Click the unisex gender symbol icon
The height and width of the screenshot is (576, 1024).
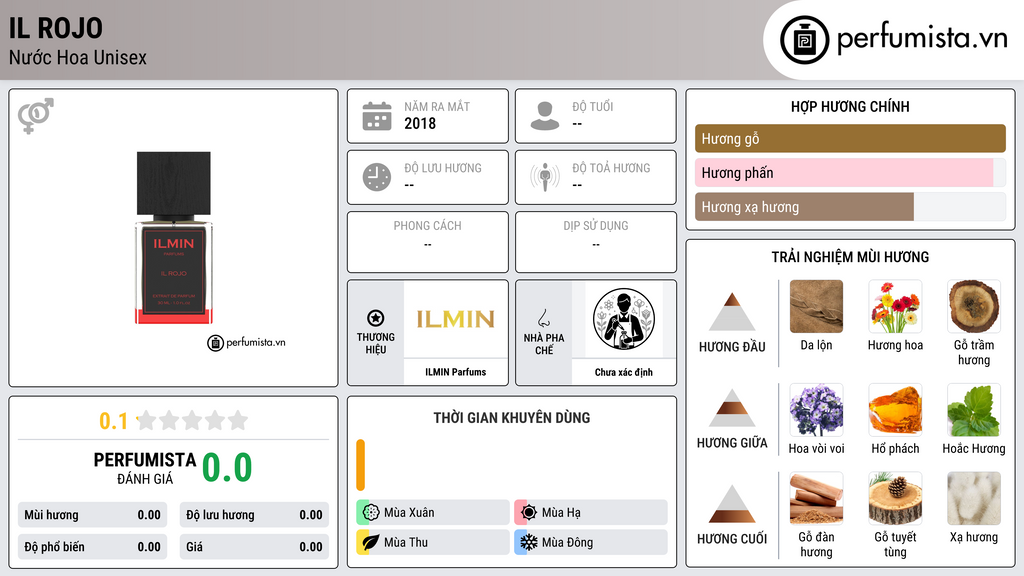click(35, 116)
